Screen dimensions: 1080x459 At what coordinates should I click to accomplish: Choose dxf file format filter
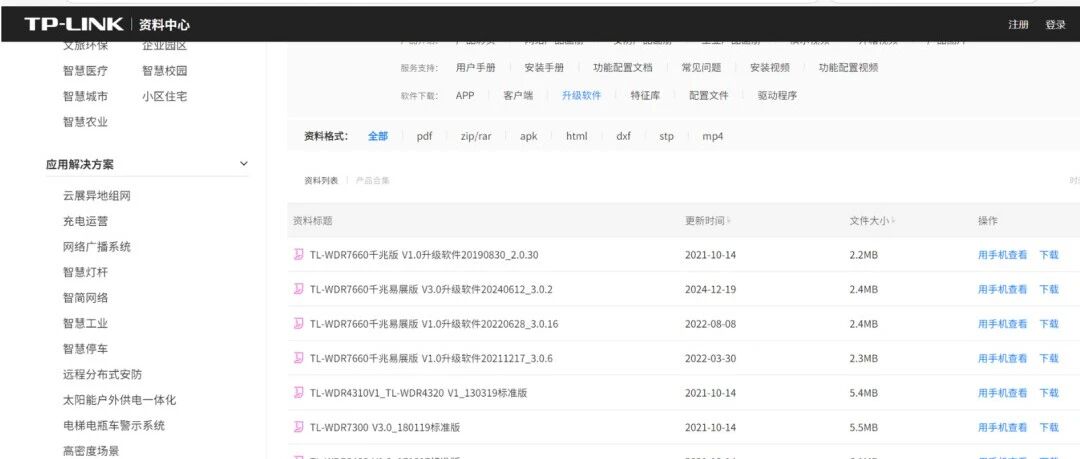tap(623, 136)
